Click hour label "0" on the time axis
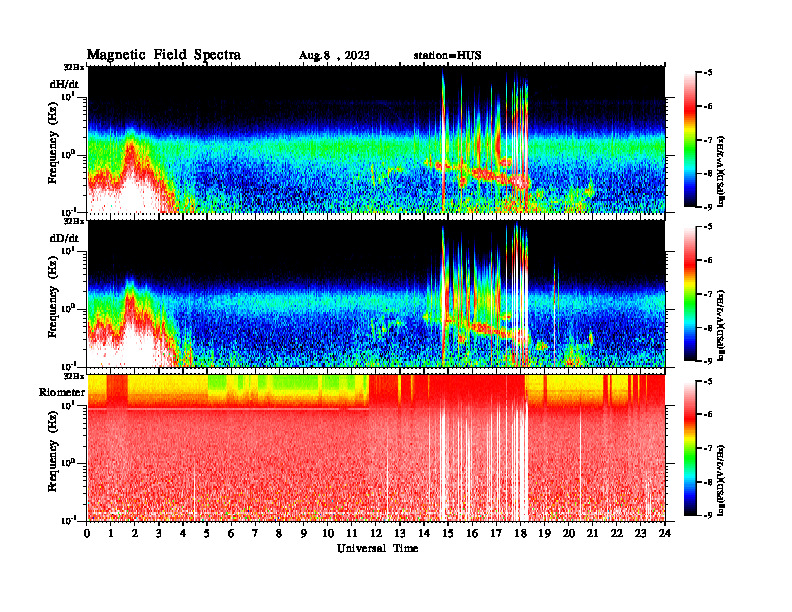Image resolution: width=792 pixels, height=612 pixels. click(87, 533)
